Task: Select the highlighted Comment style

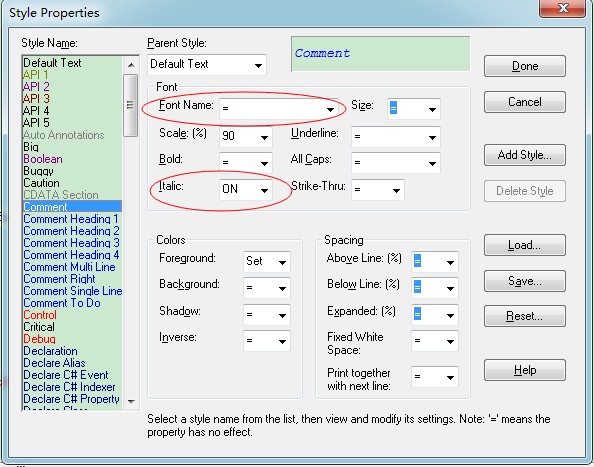Action: point(72,207)
